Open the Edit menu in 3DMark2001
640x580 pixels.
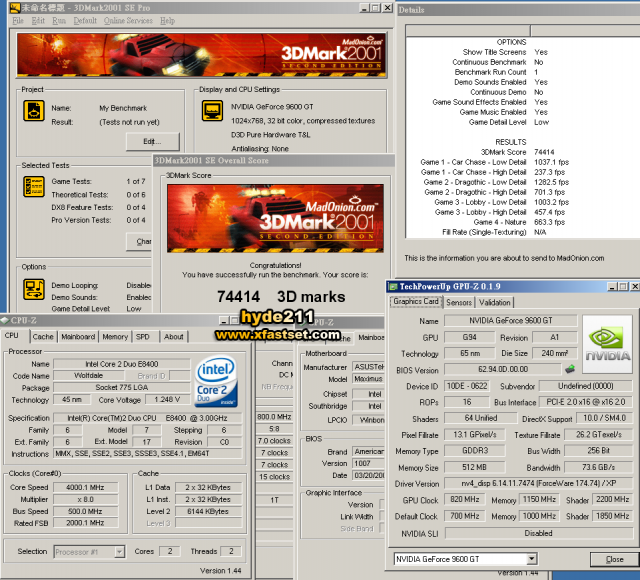click(38, 20)
